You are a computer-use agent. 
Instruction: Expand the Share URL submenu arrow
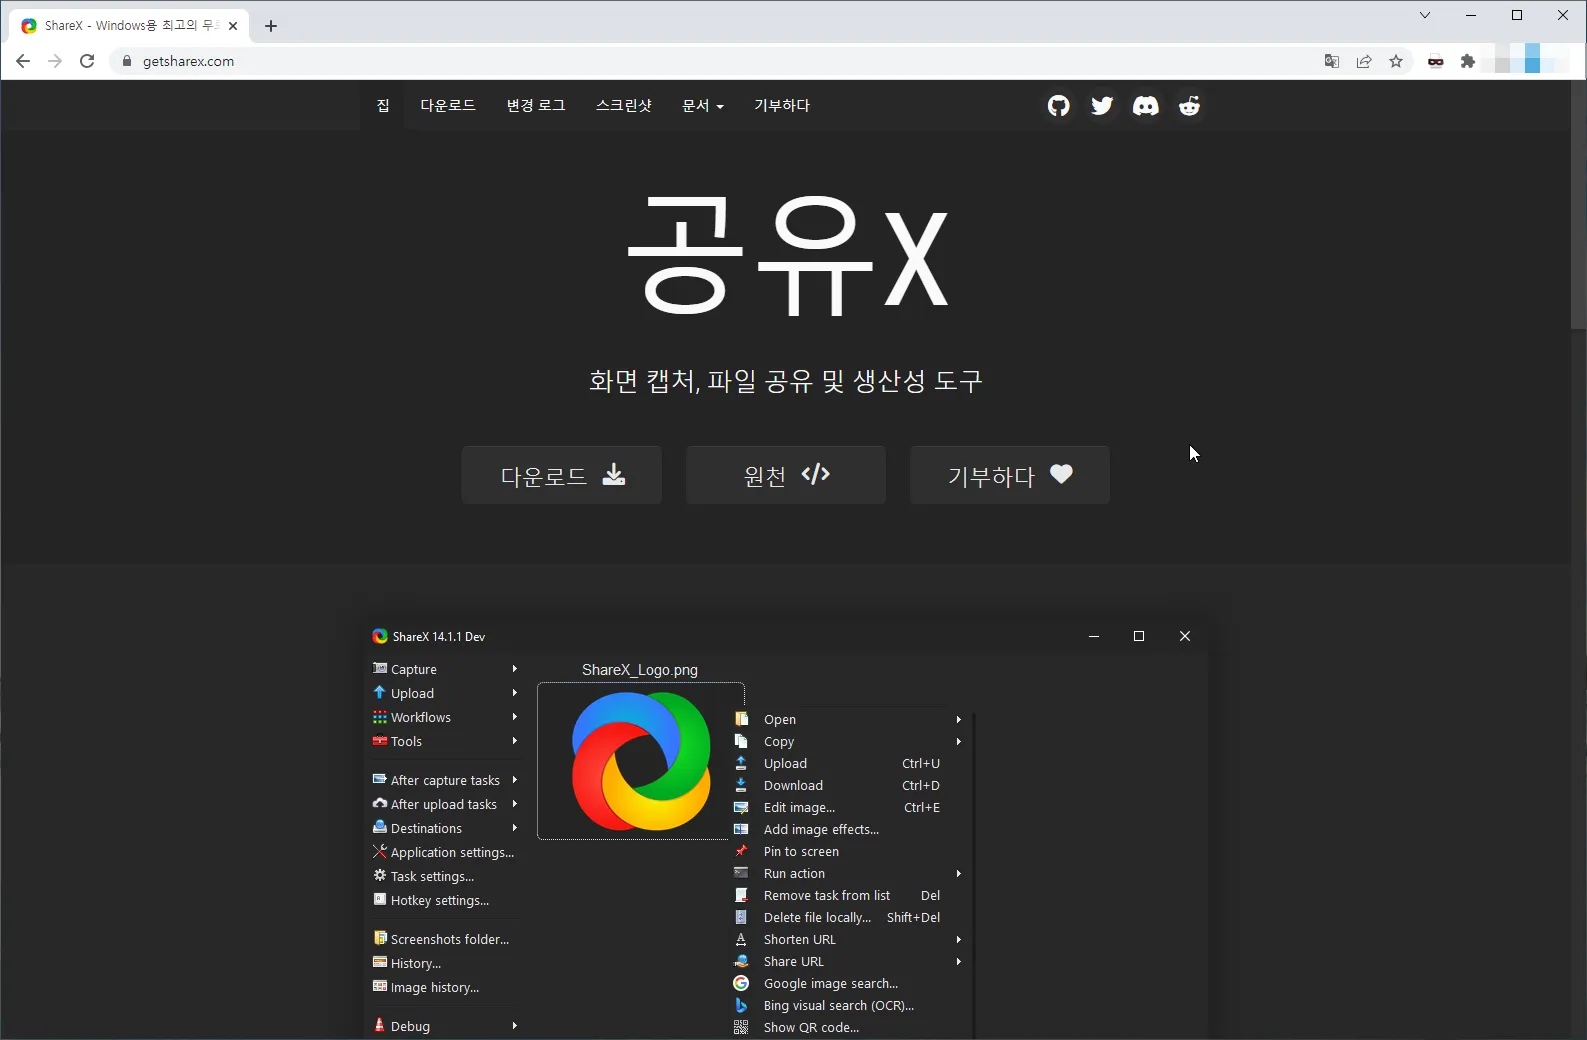(958, 961)
